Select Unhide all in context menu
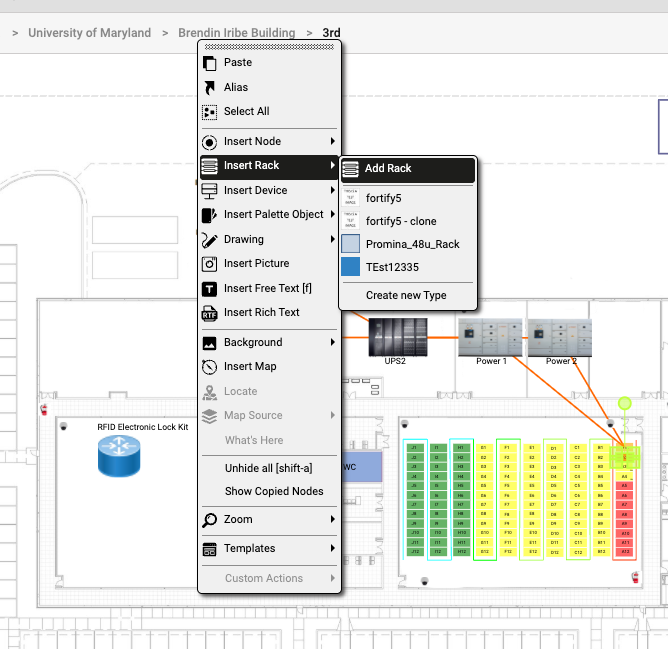The height and width of the screenshot is (649, 668). coord(268,467)
